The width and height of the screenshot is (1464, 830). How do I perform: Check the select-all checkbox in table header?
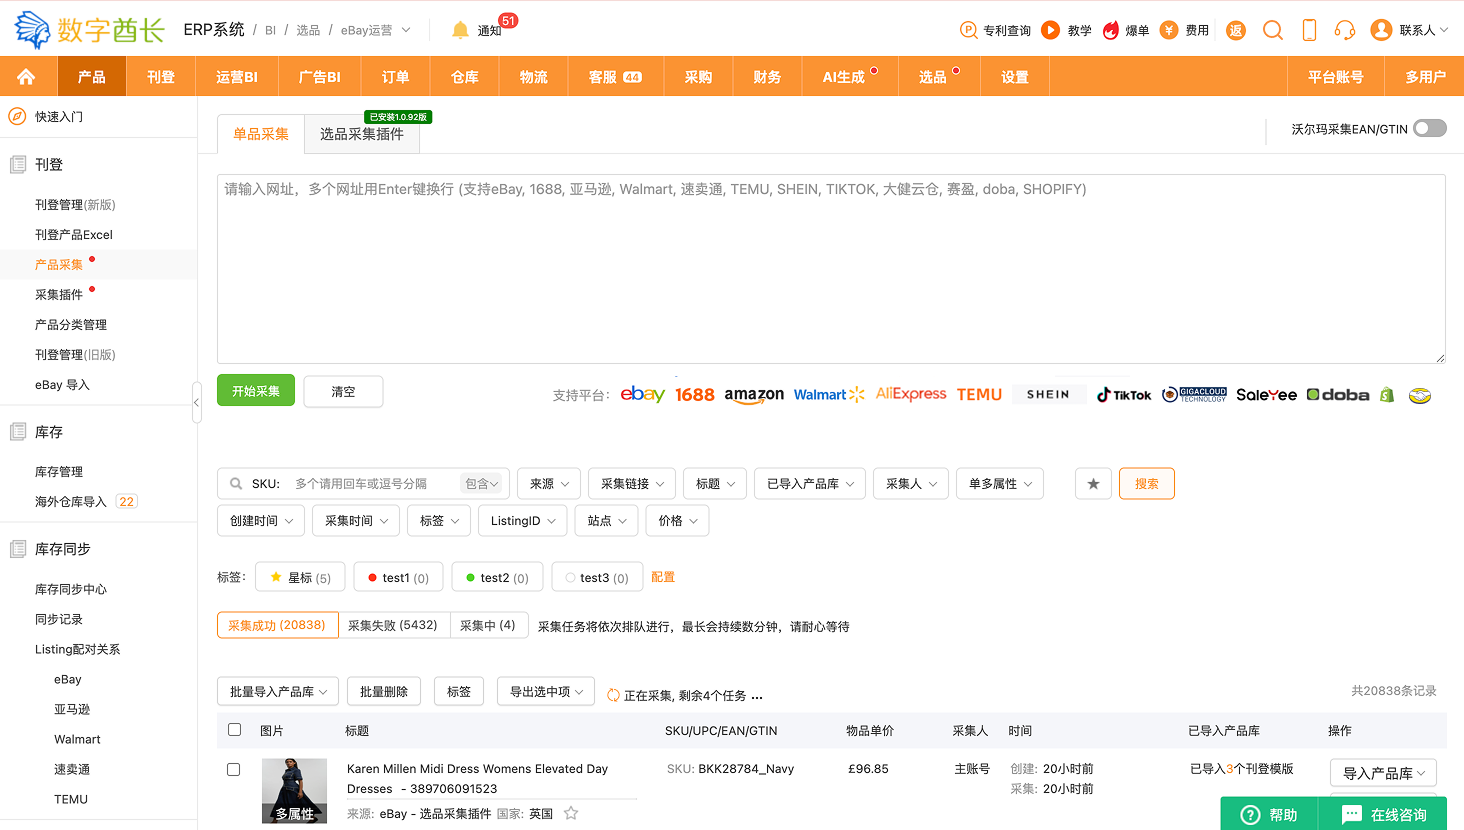[234, 730]
